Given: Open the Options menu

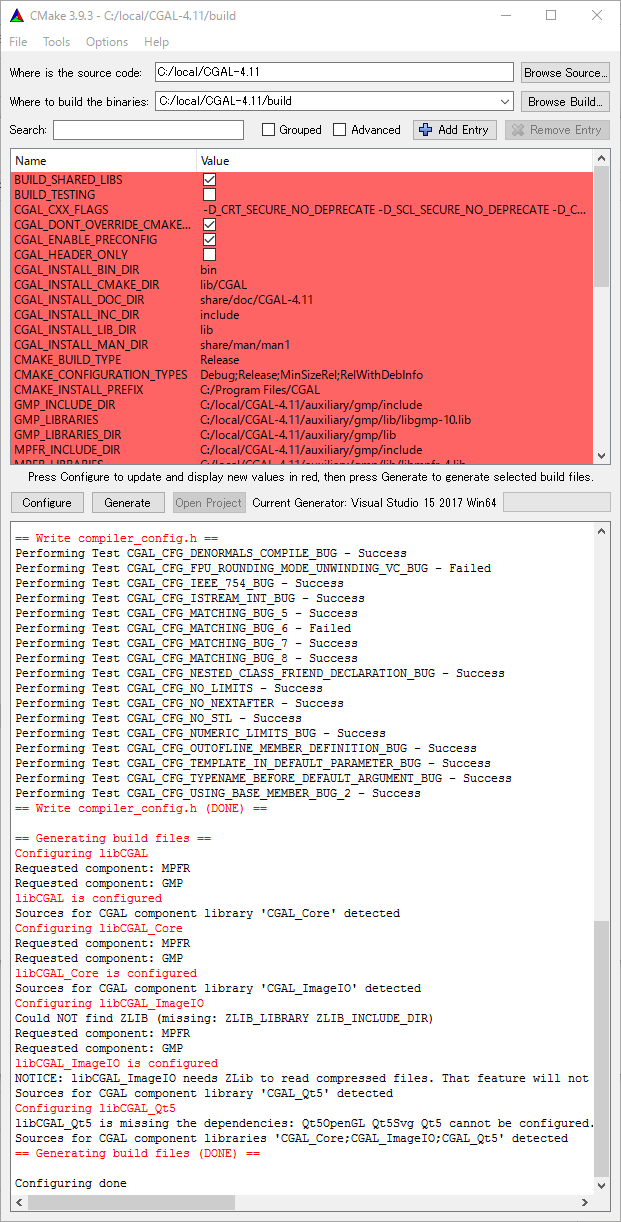Looking at the screenshot, I should point(107,42).
